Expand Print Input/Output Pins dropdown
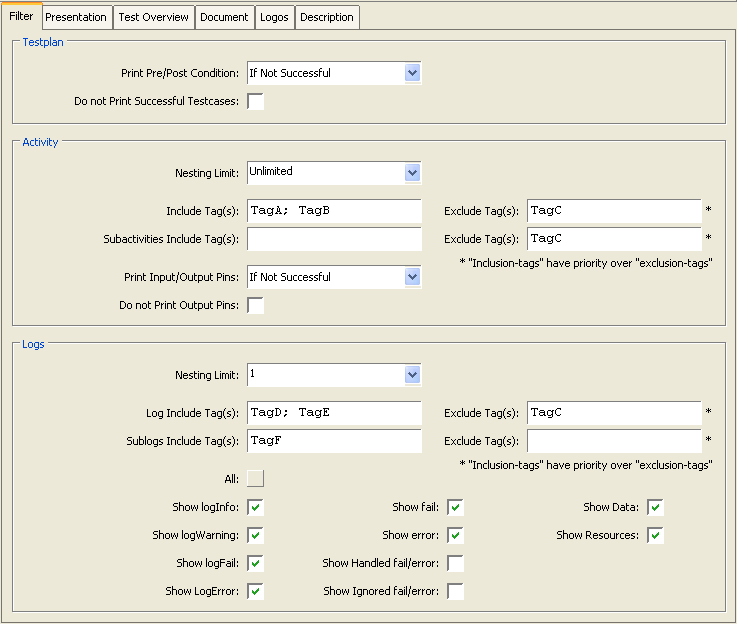This screenshot has height=624, width=737. pos(412,277)
